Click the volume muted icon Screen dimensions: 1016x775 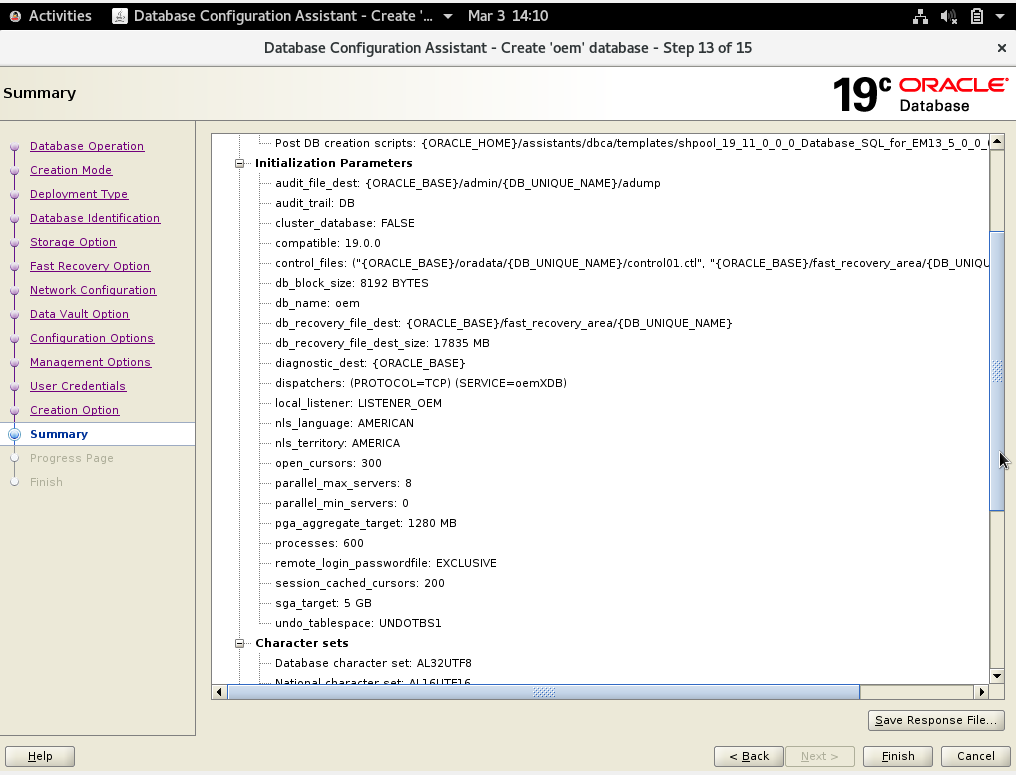tap(949, 16)
